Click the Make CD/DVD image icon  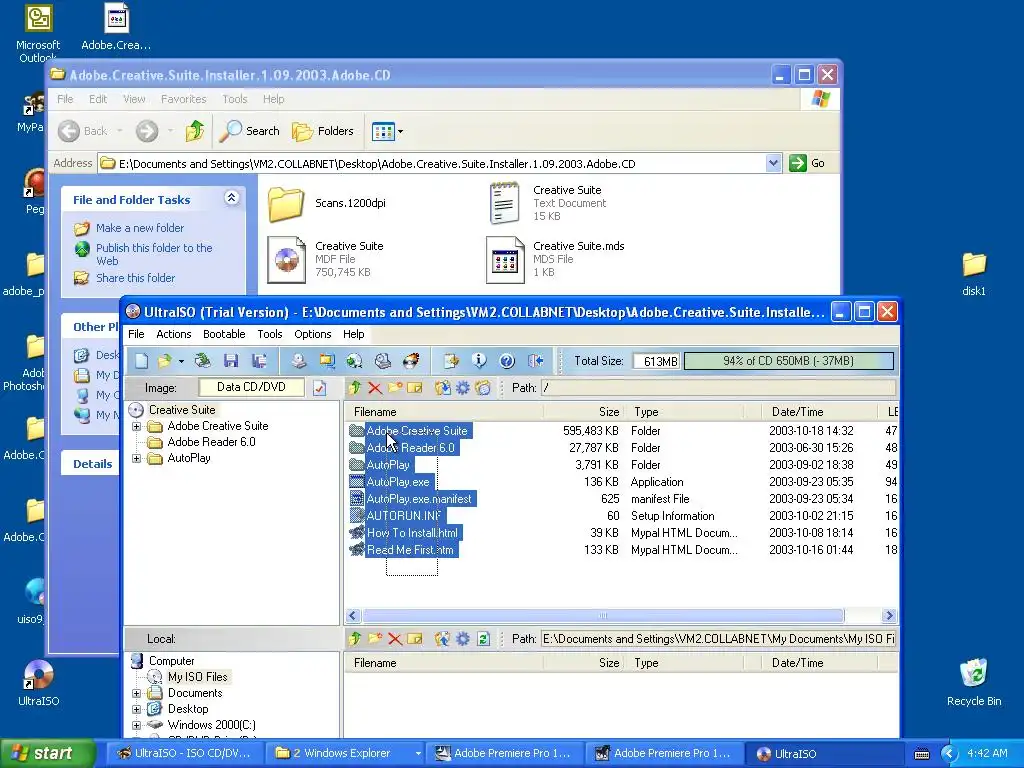(299, 360)
